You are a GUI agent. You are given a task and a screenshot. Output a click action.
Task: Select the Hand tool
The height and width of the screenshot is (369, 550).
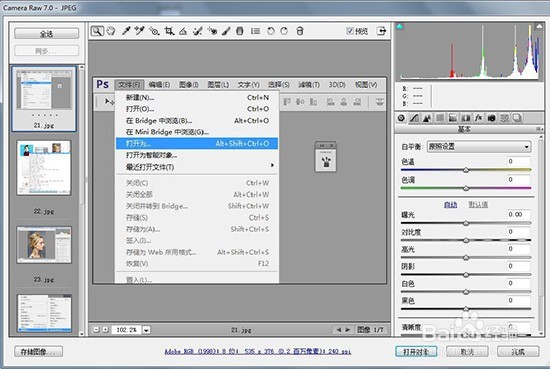point(111,31)
